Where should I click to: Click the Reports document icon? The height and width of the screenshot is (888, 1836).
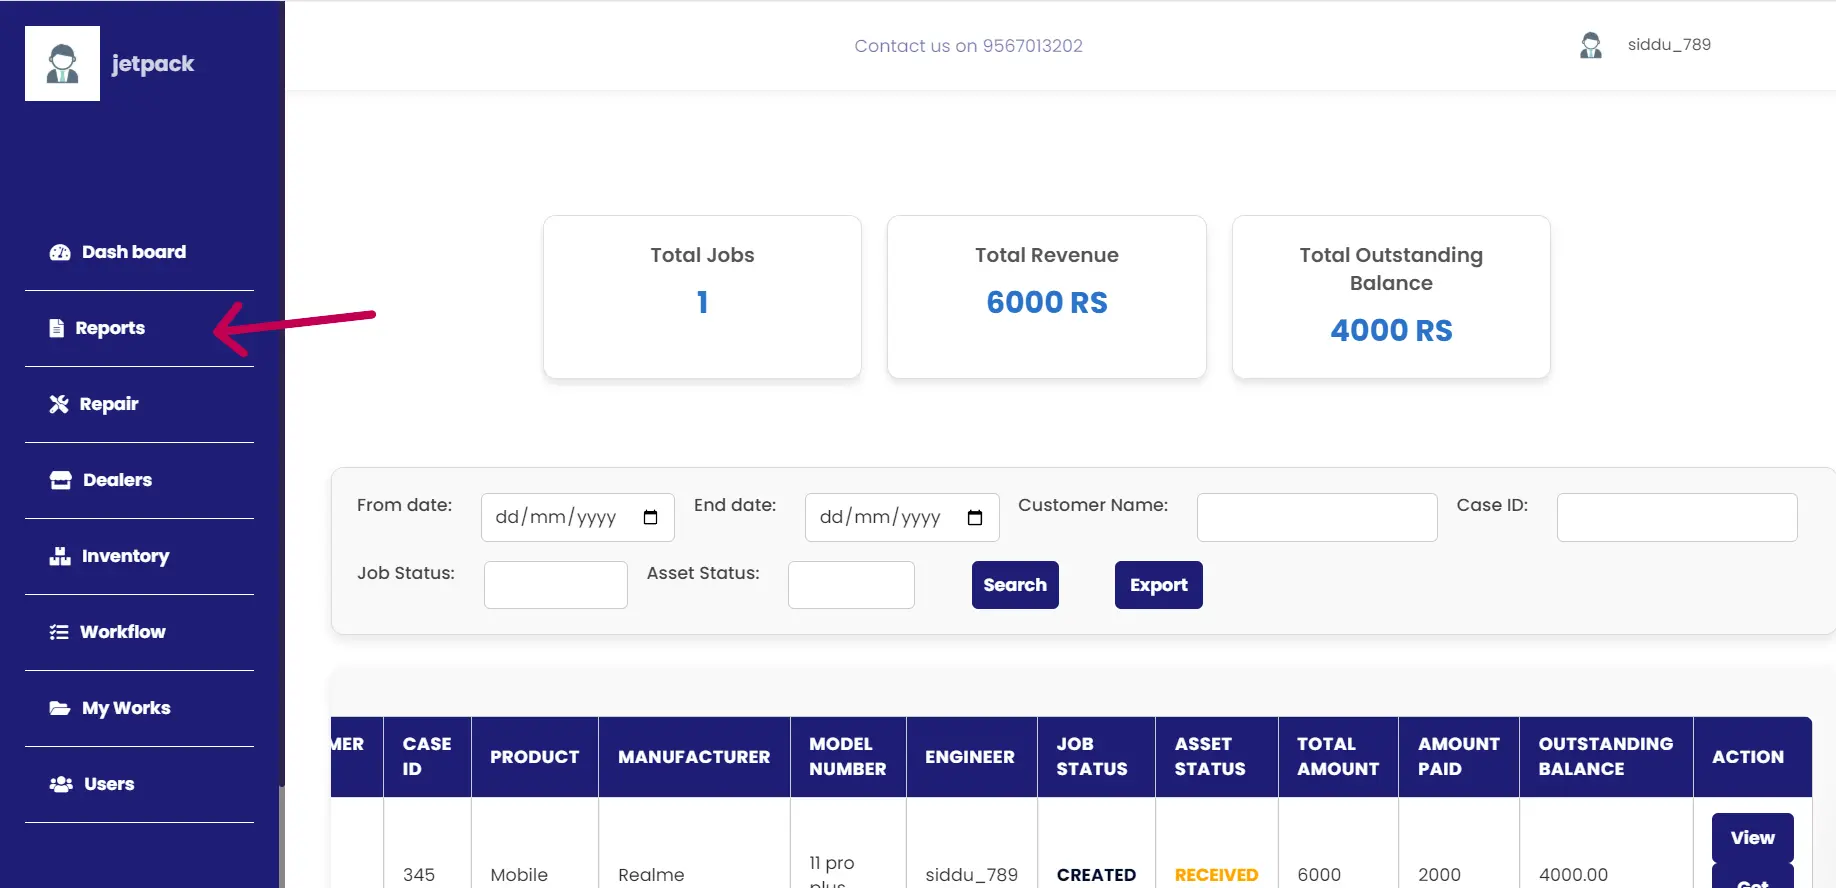[x=57, y=328]
